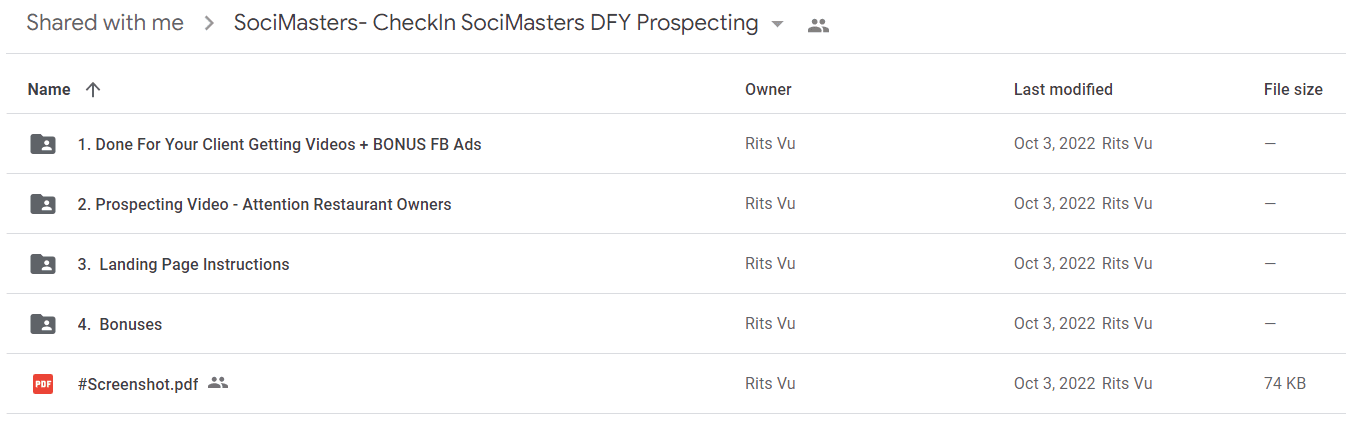Expand the SociMasters folder name menu
The image size is (1346, 421).
(496, 23)
